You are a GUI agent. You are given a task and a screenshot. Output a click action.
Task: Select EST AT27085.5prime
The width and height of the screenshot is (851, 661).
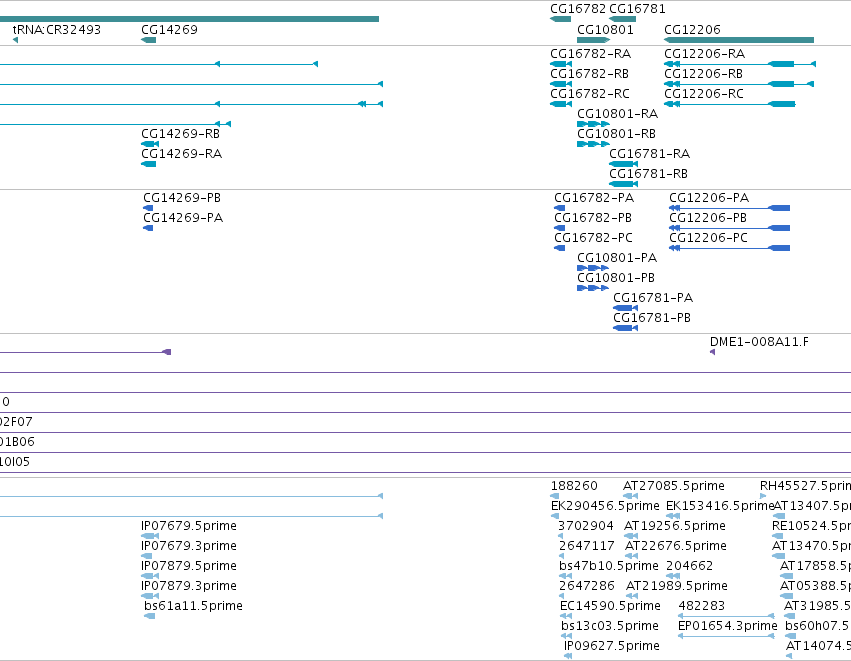[674, 486]
